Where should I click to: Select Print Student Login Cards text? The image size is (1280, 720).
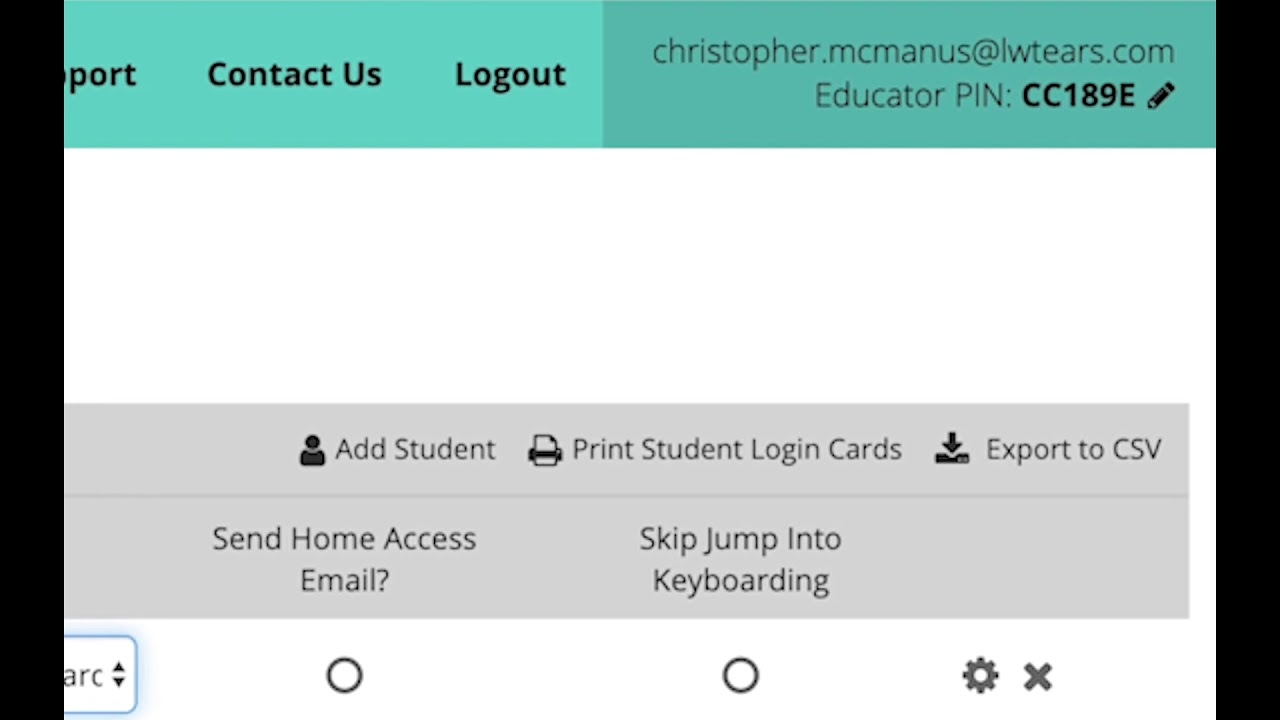tap(737, 449)
